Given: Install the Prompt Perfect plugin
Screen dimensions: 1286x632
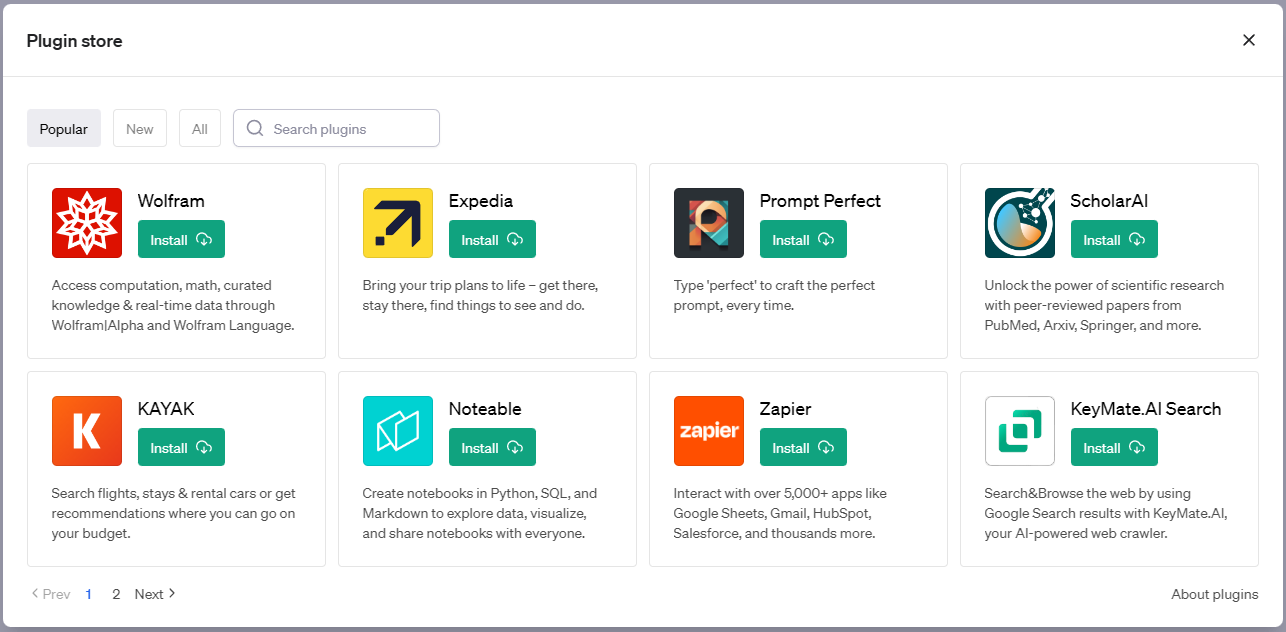Looking at the screenshot, I should coord(803,239).
